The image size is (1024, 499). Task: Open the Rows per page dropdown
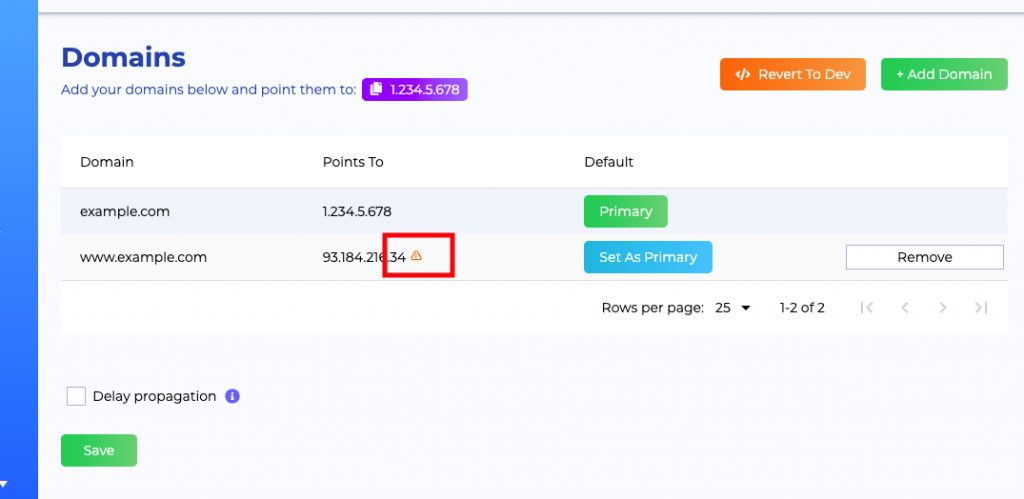tap(733, 308)
